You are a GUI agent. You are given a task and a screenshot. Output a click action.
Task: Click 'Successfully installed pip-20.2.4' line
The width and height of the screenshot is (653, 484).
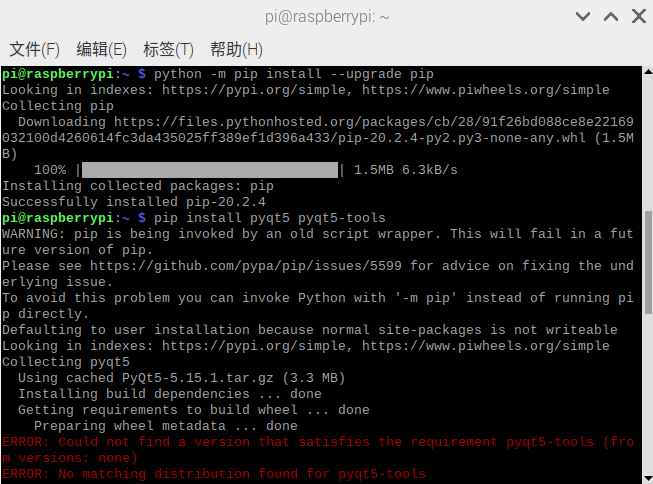(x=120, y=202)
